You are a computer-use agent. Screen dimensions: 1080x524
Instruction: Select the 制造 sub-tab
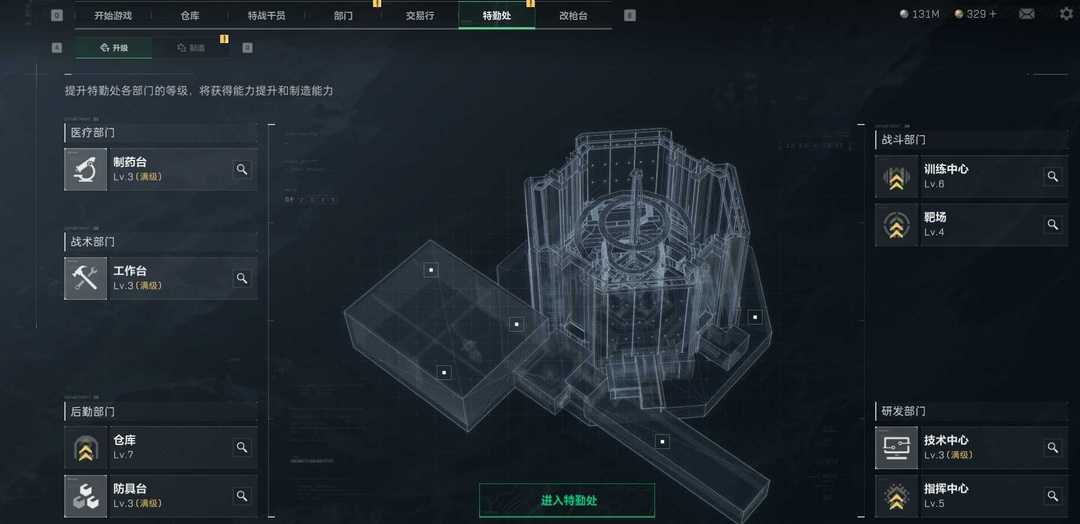click(191, 48)
